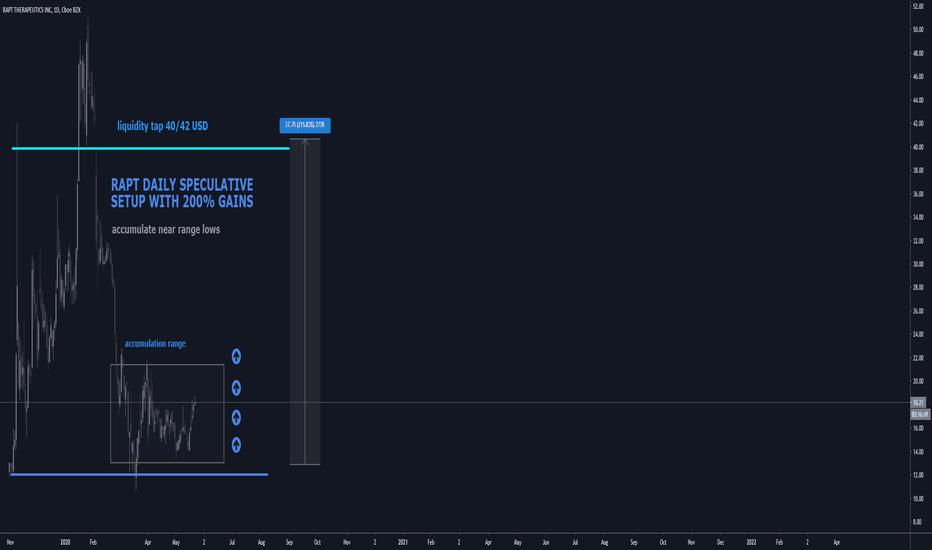Select the lowest blue up-arrow icon
This screenshot has width=932, height=550.
pyautogui.click(x=236, y=445)
